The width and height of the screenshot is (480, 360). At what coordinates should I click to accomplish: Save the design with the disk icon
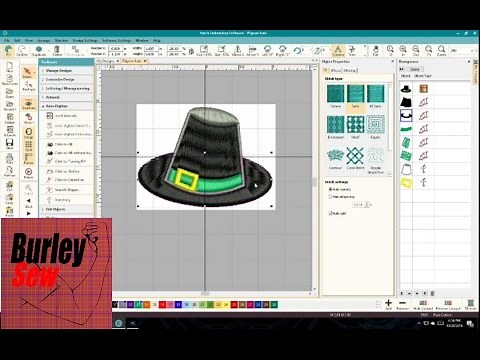pyautogui.click(x=9, y=144)
